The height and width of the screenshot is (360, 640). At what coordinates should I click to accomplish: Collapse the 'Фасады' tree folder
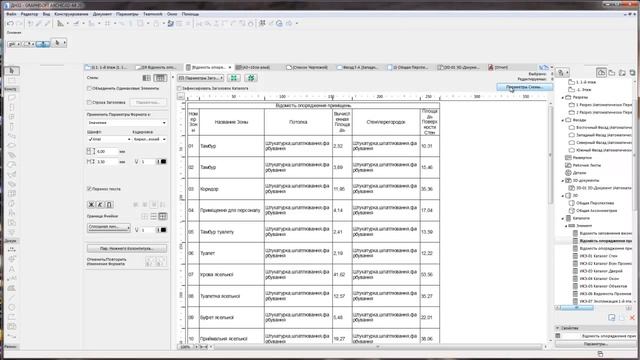(563, 120)
